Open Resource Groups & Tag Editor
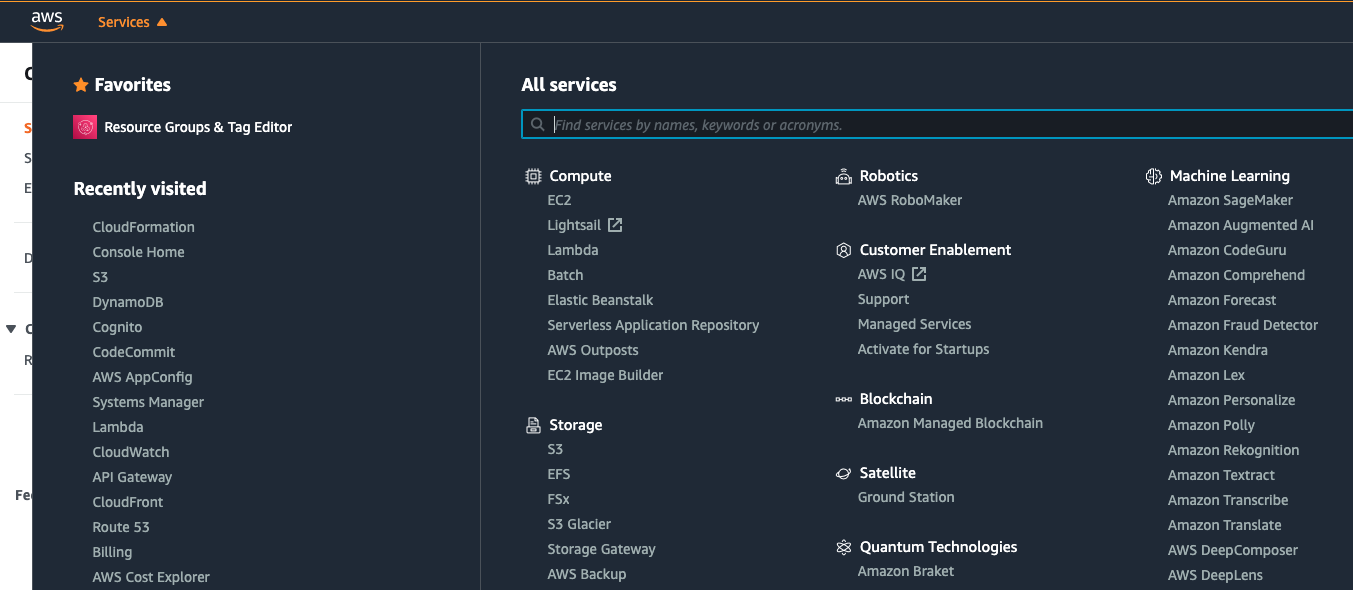The width and height of the screenshot is (1353, 590). (x=198, y=127)
